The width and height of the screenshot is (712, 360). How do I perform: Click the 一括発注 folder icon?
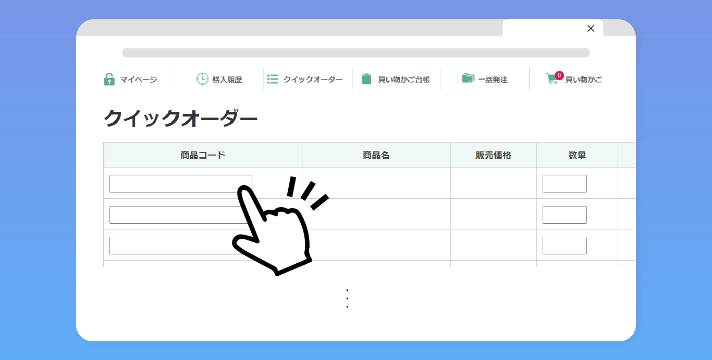point(468,78)
